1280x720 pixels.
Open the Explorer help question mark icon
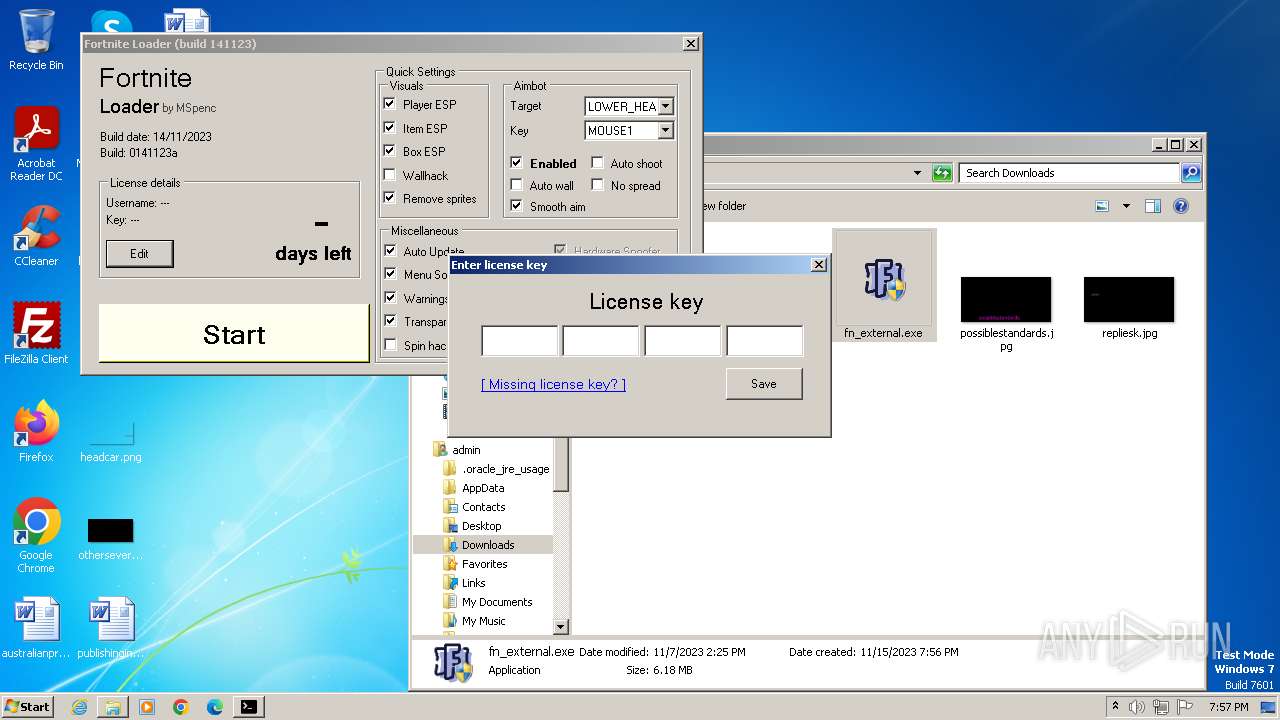coord(1181,206)
